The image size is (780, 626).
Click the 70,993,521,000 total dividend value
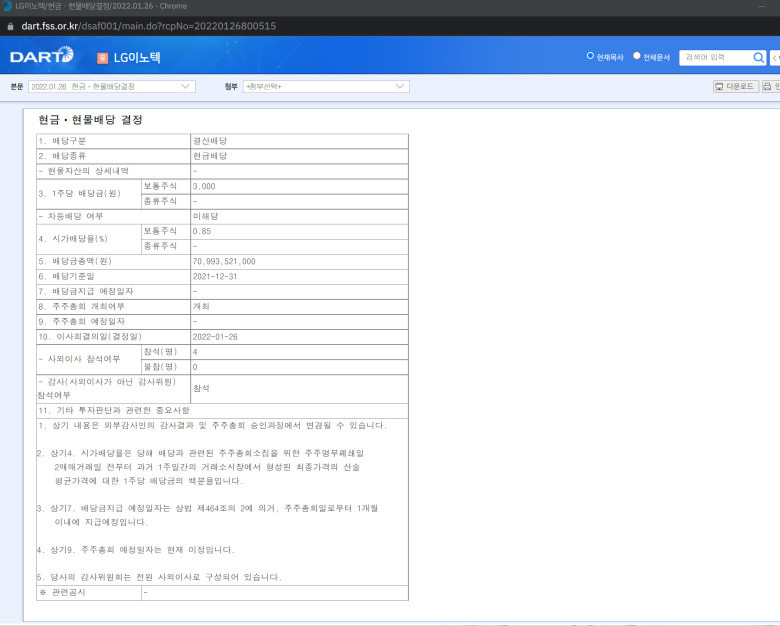tap(224, 261)
